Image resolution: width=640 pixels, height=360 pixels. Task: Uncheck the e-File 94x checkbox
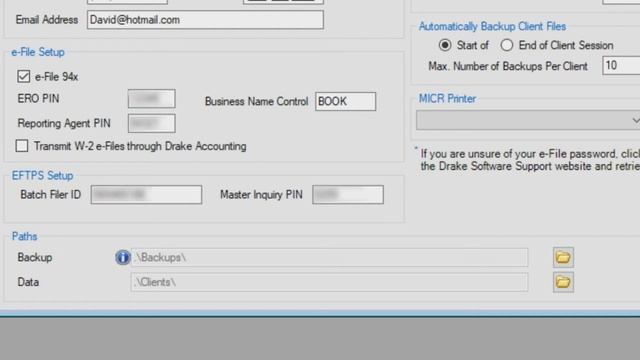(x=24, y=76)
